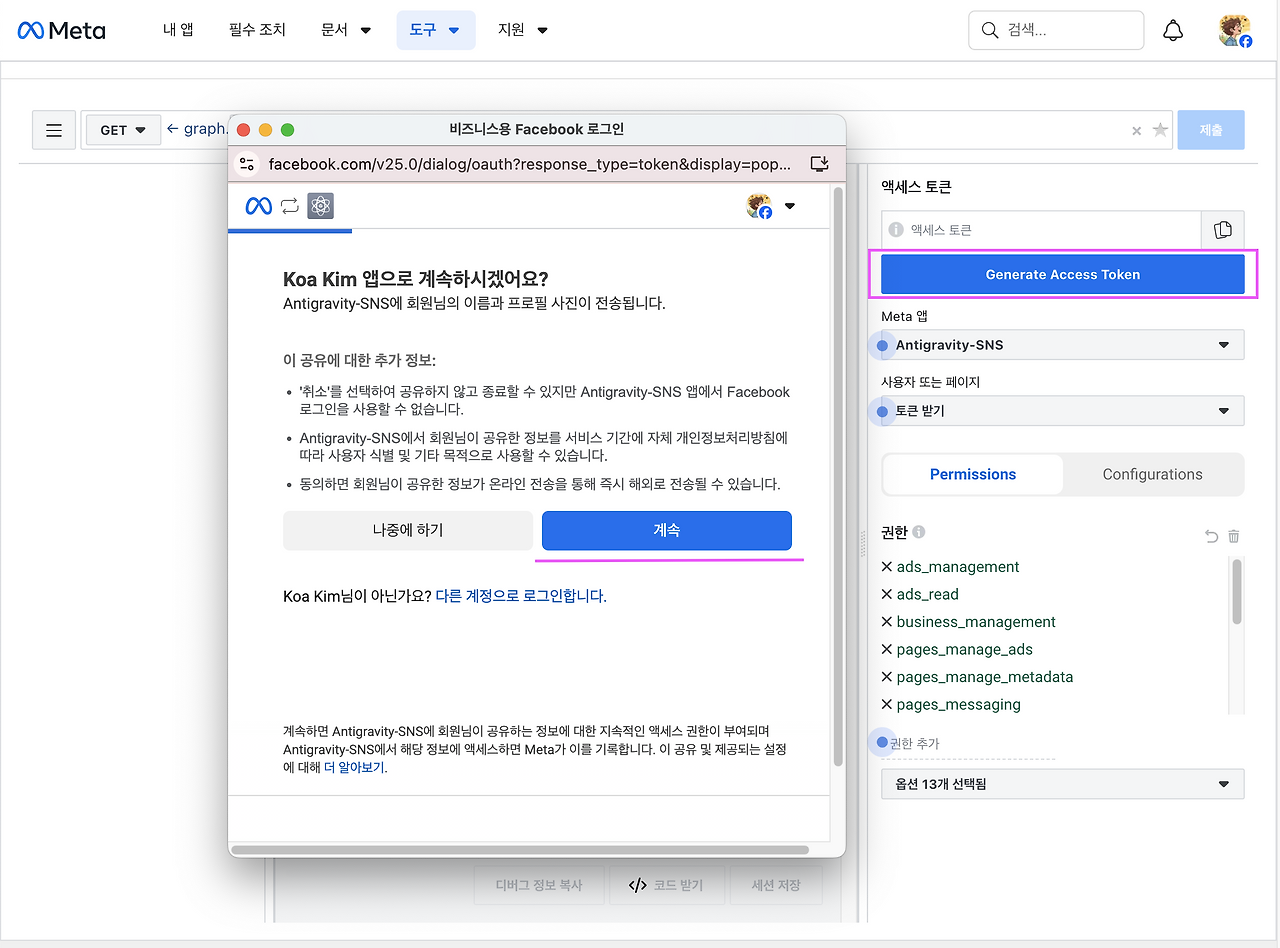Copy the access token with the clipboard icon
Image resolution: width=1280 pixels, height=948 pixels.
1223,230
